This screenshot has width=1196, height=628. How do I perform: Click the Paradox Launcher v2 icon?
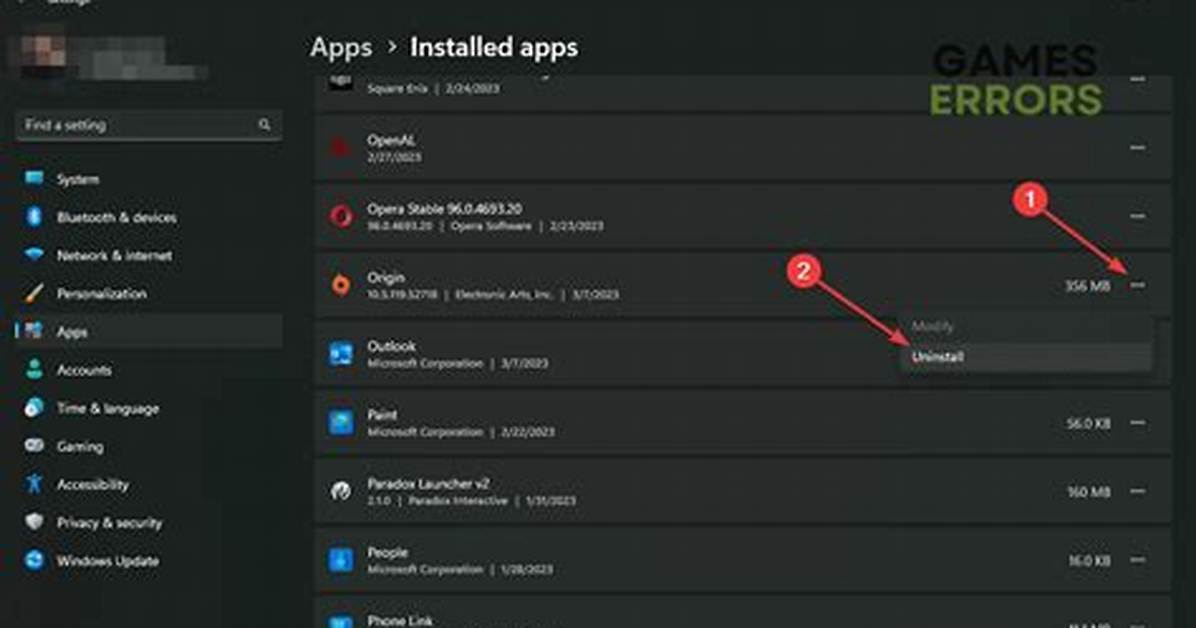coord(340,491)
